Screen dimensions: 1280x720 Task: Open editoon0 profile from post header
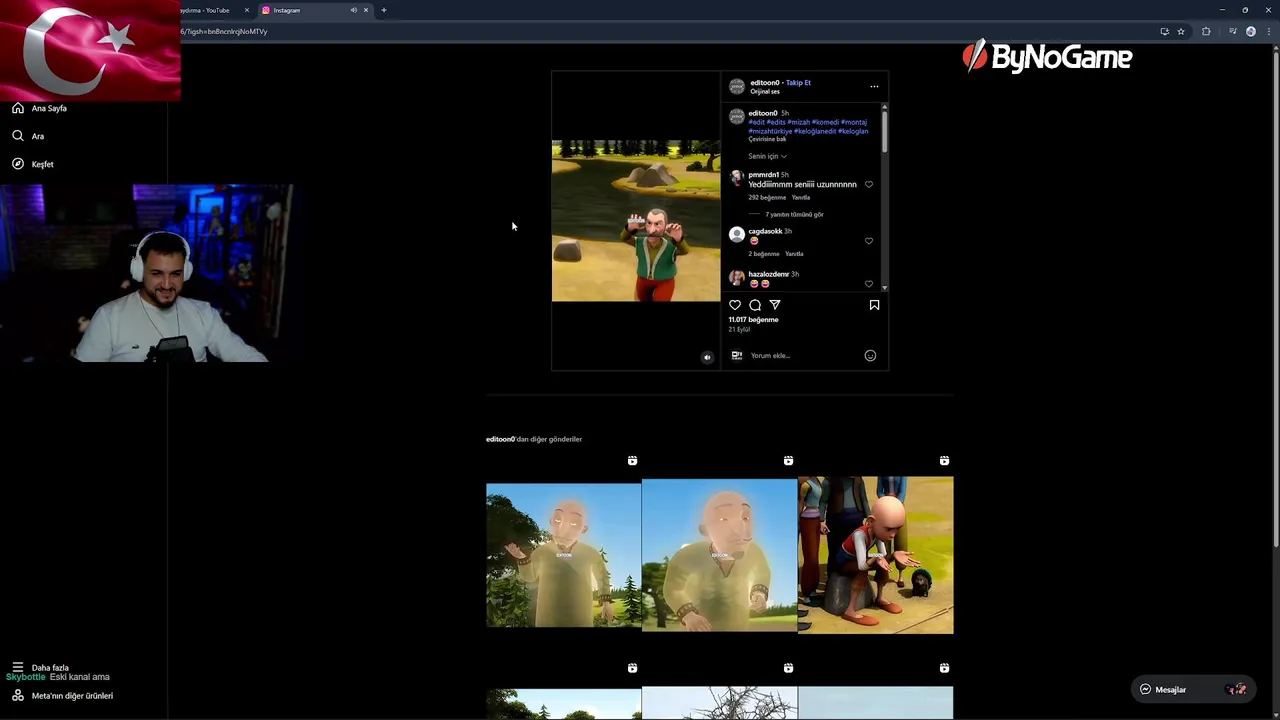[x=764, y=83]
